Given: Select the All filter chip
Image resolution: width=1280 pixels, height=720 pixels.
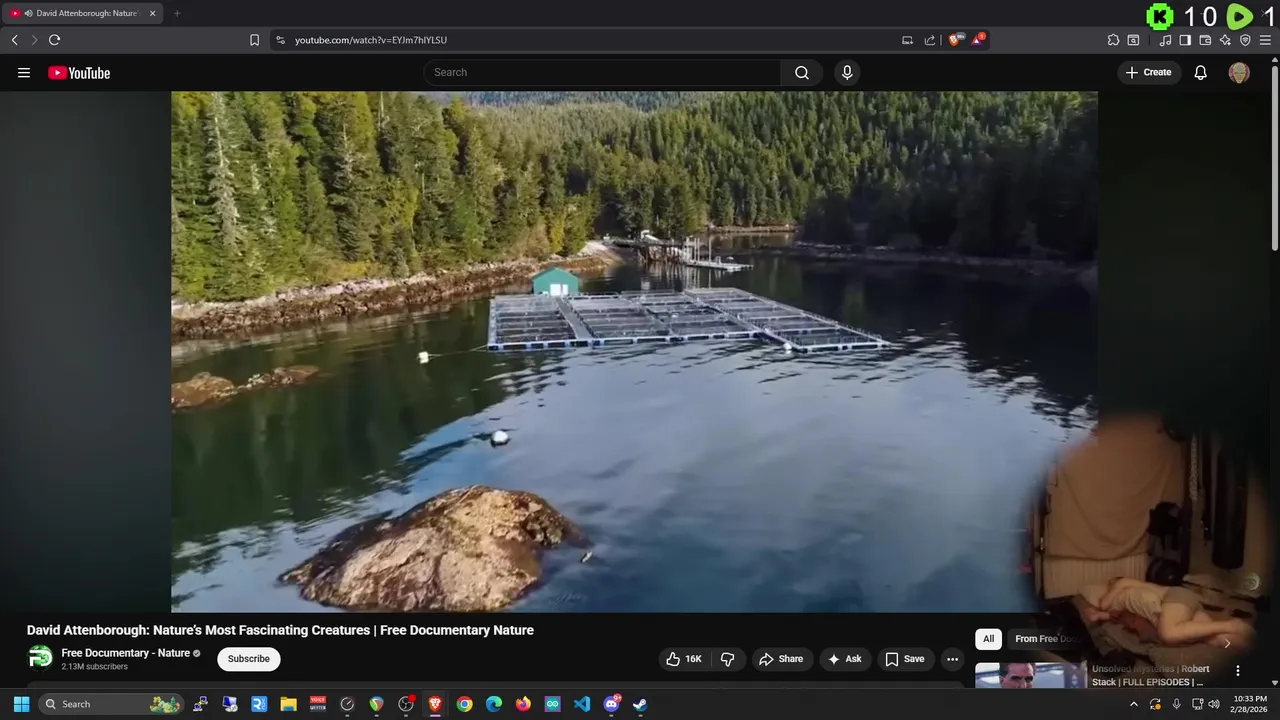Looking at the screenshot, I should pos(988,639).
